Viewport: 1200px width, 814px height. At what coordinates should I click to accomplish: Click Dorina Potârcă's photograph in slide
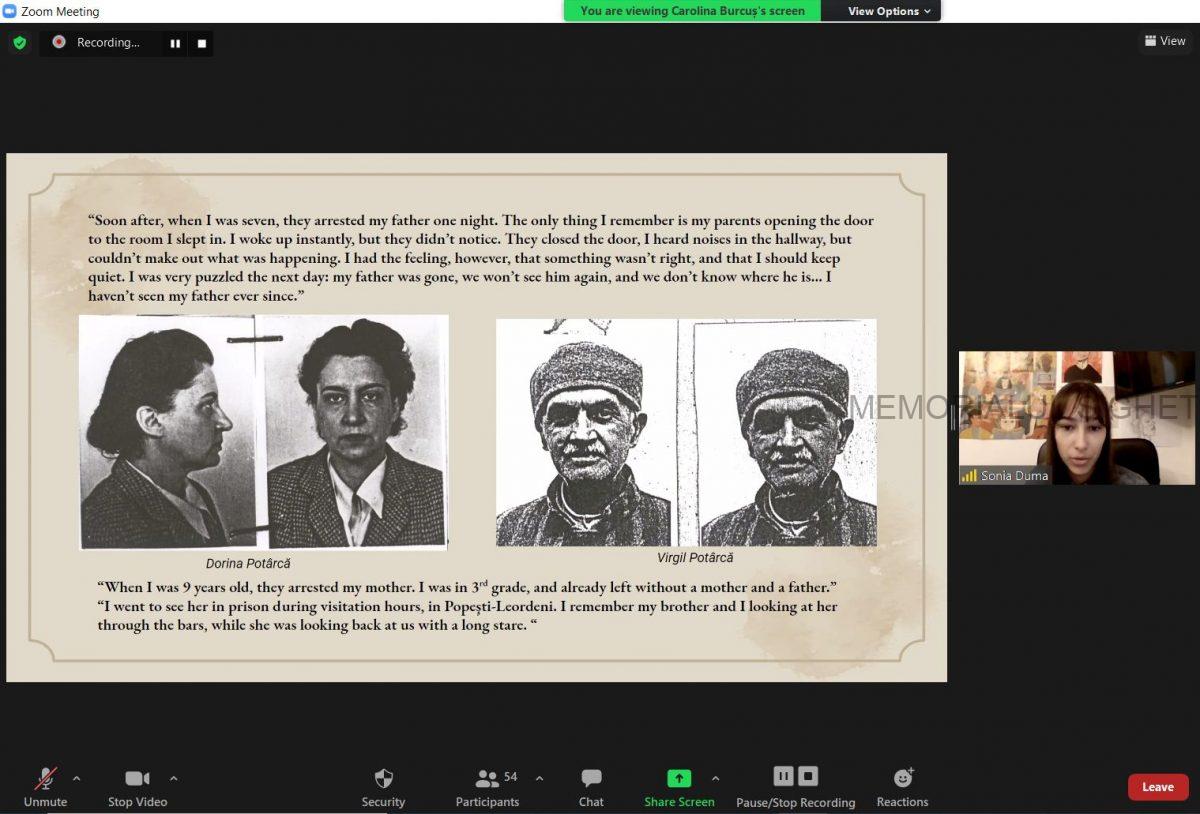click(264, 433)
